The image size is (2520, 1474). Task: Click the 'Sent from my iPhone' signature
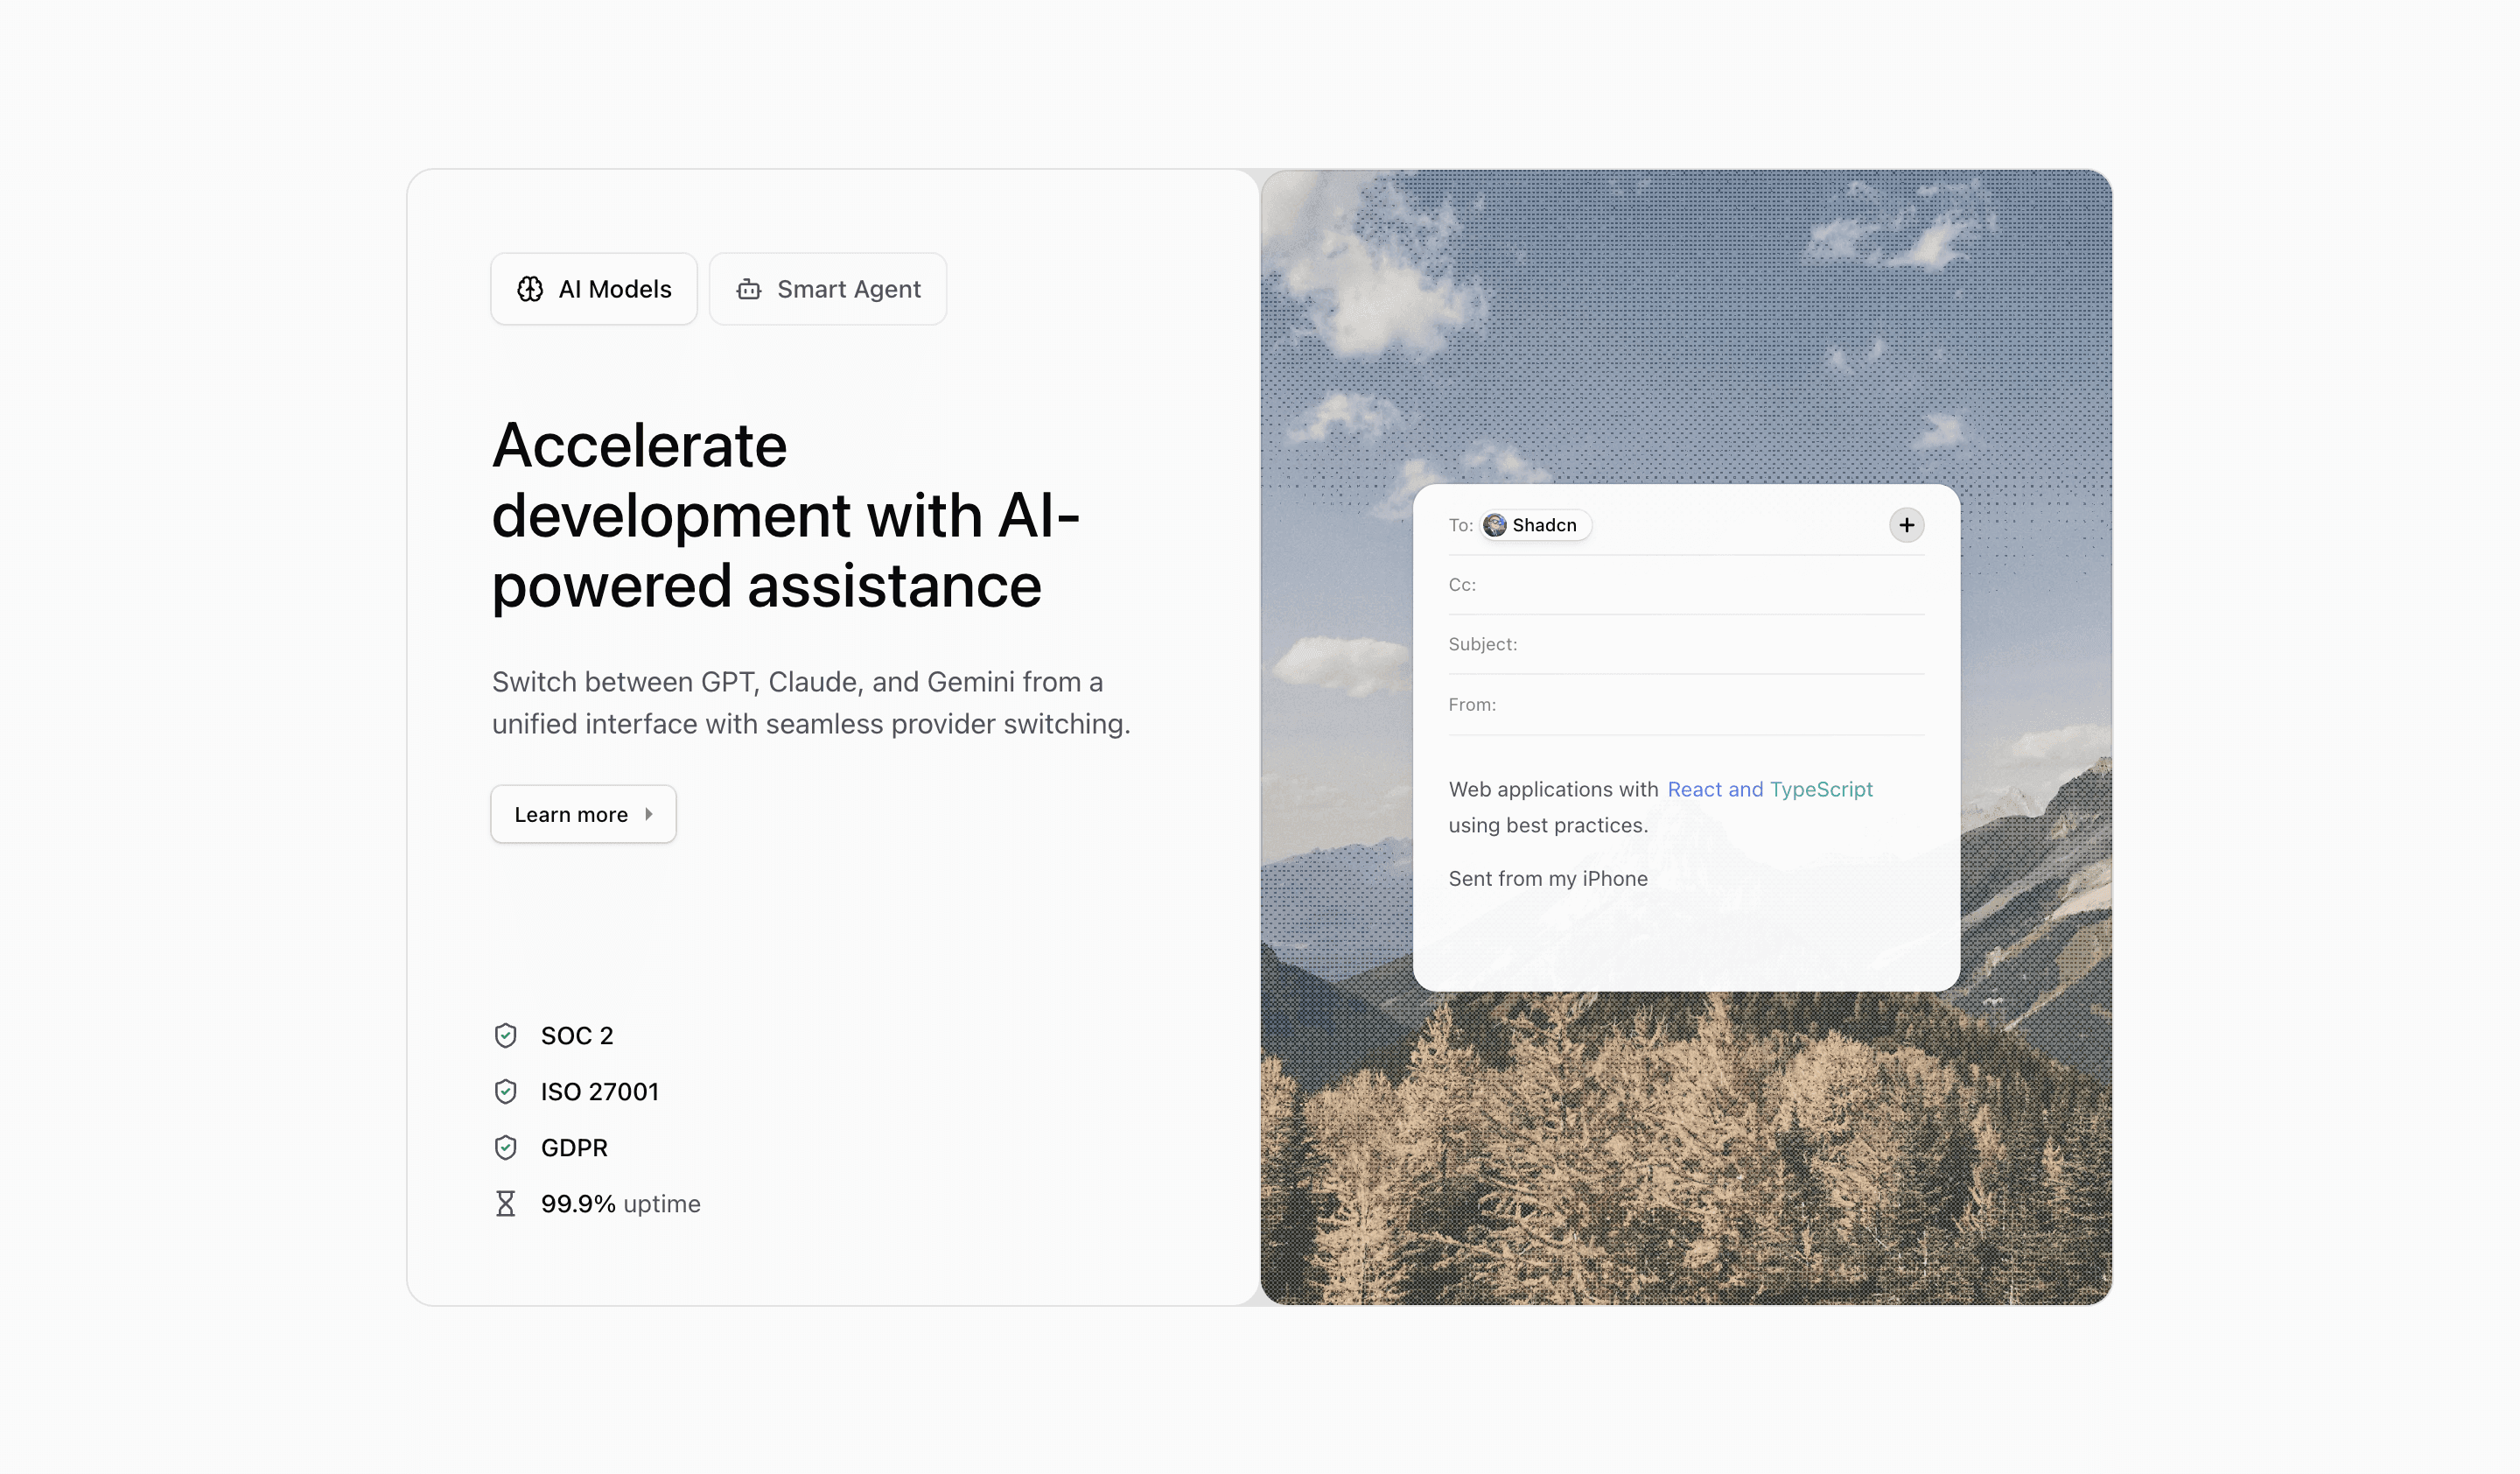click(x=1548, y=878)
